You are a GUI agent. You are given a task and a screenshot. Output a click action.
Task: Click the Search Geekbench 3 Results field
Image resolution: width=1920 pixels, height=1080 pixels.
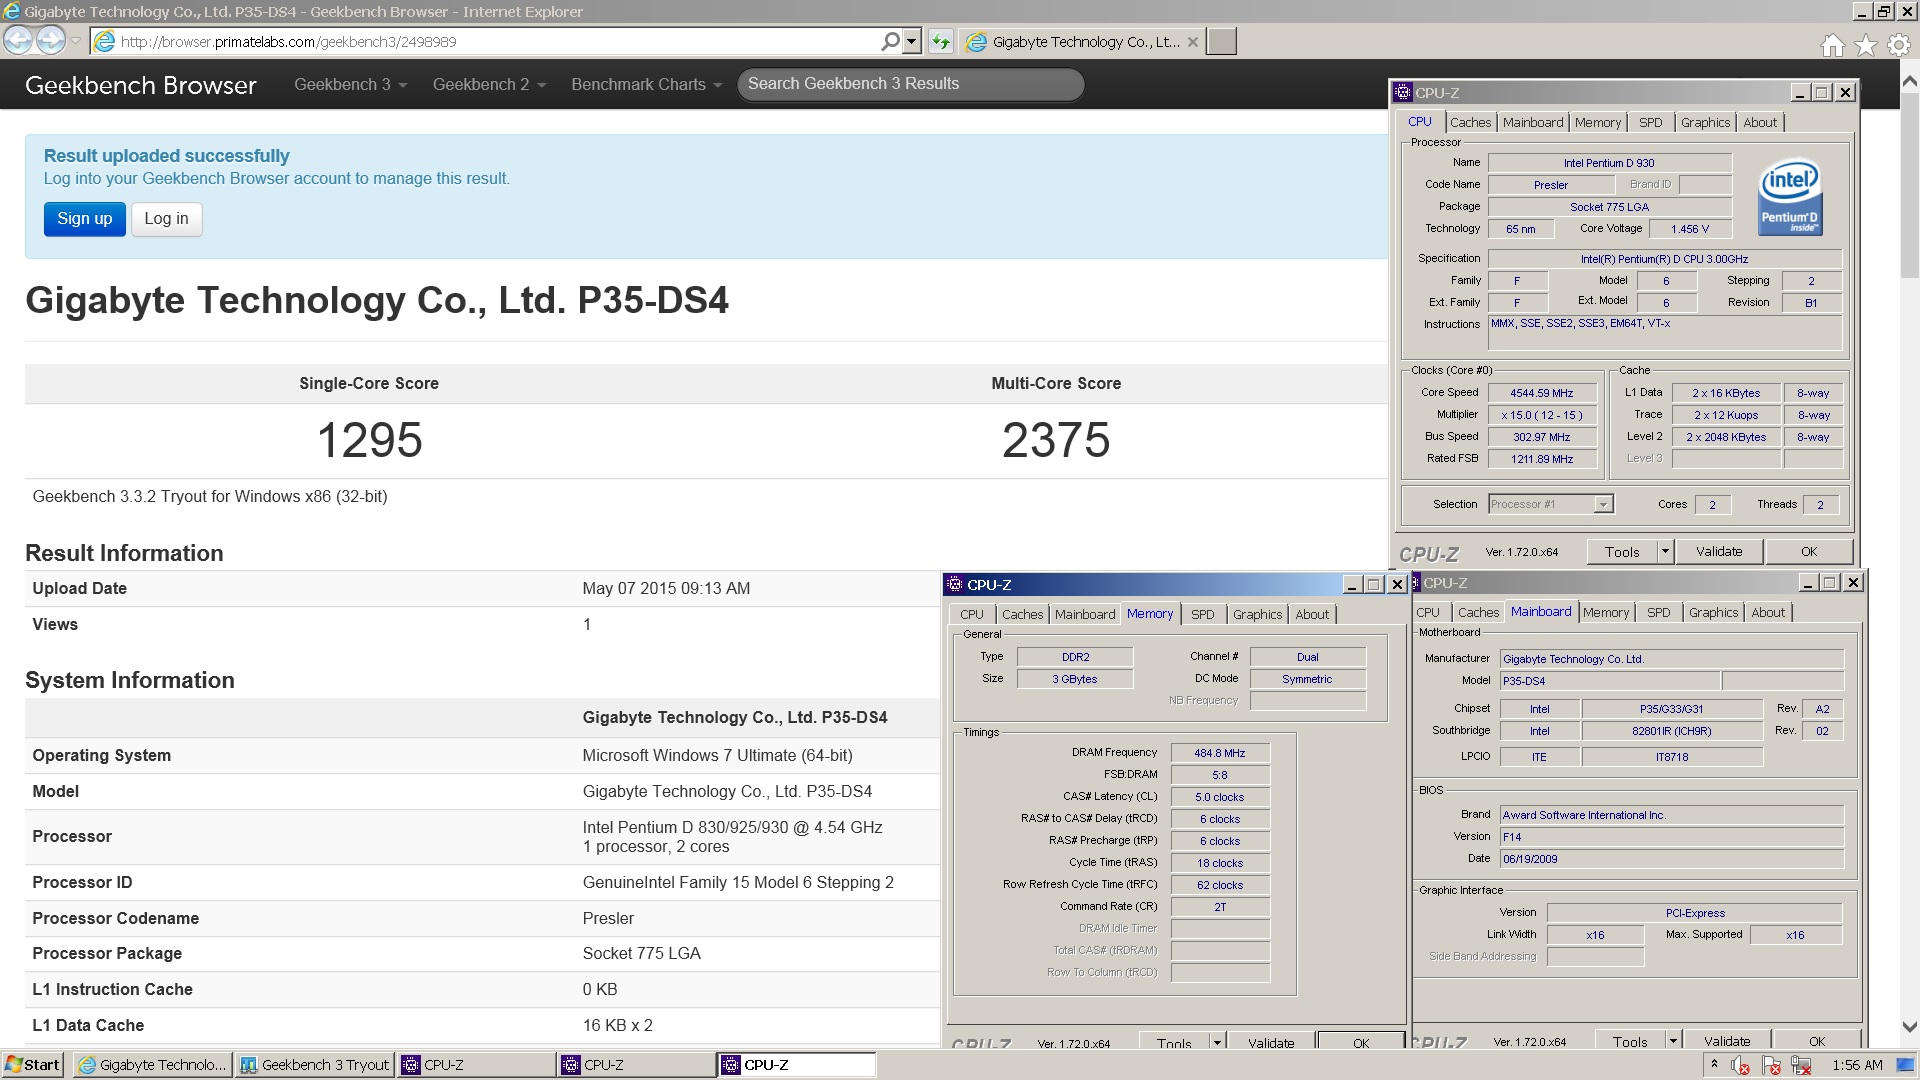(x=910, y=84)
